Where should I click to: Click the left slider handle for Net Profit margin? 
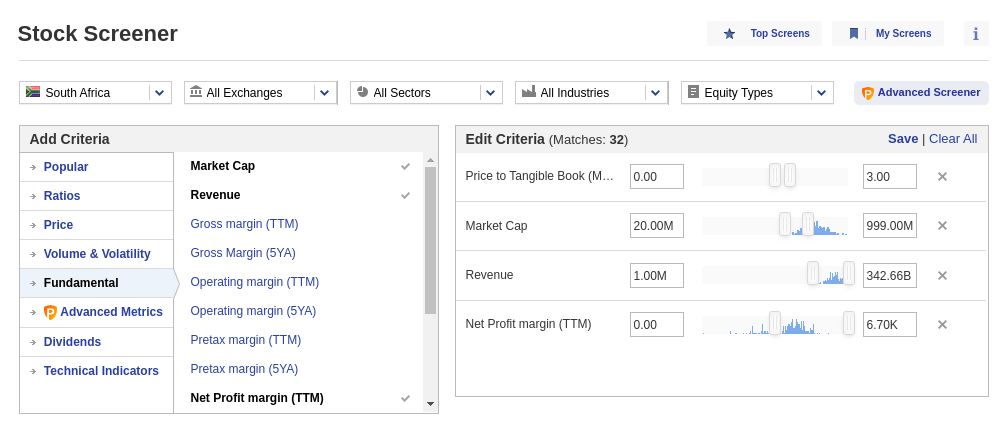pyautogui.click(x=775, y=323)
